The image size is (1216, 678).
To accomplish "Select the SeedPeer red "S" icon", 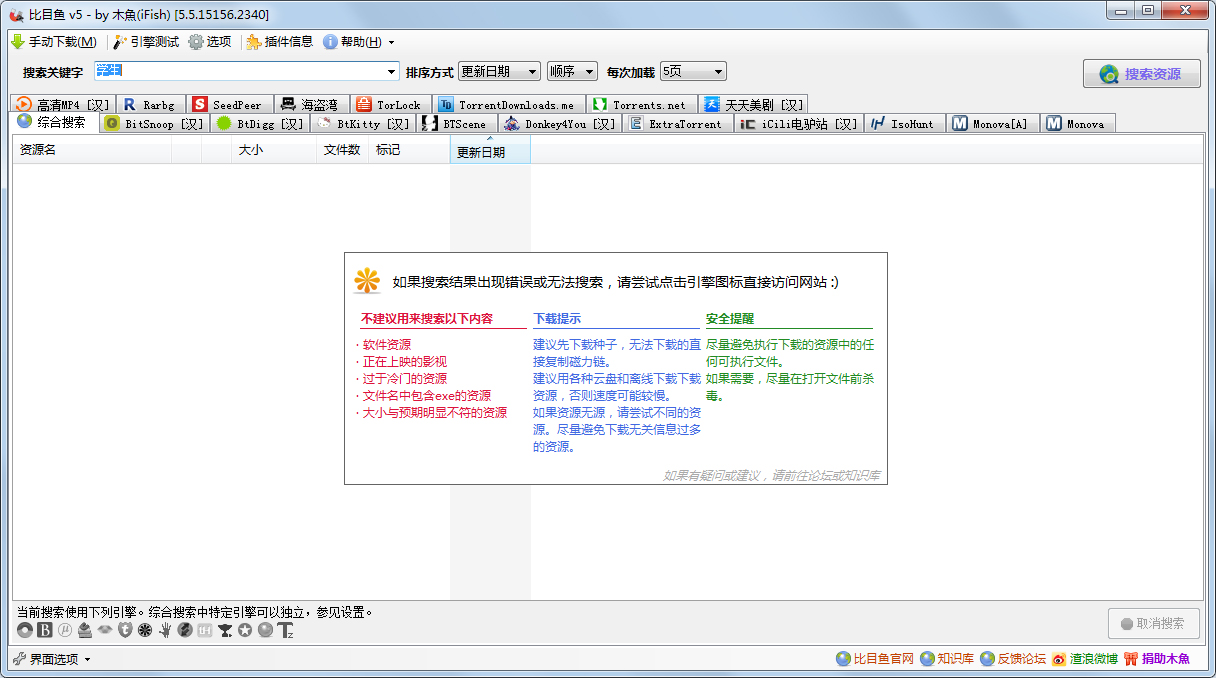I will click(x=200, y=103).
